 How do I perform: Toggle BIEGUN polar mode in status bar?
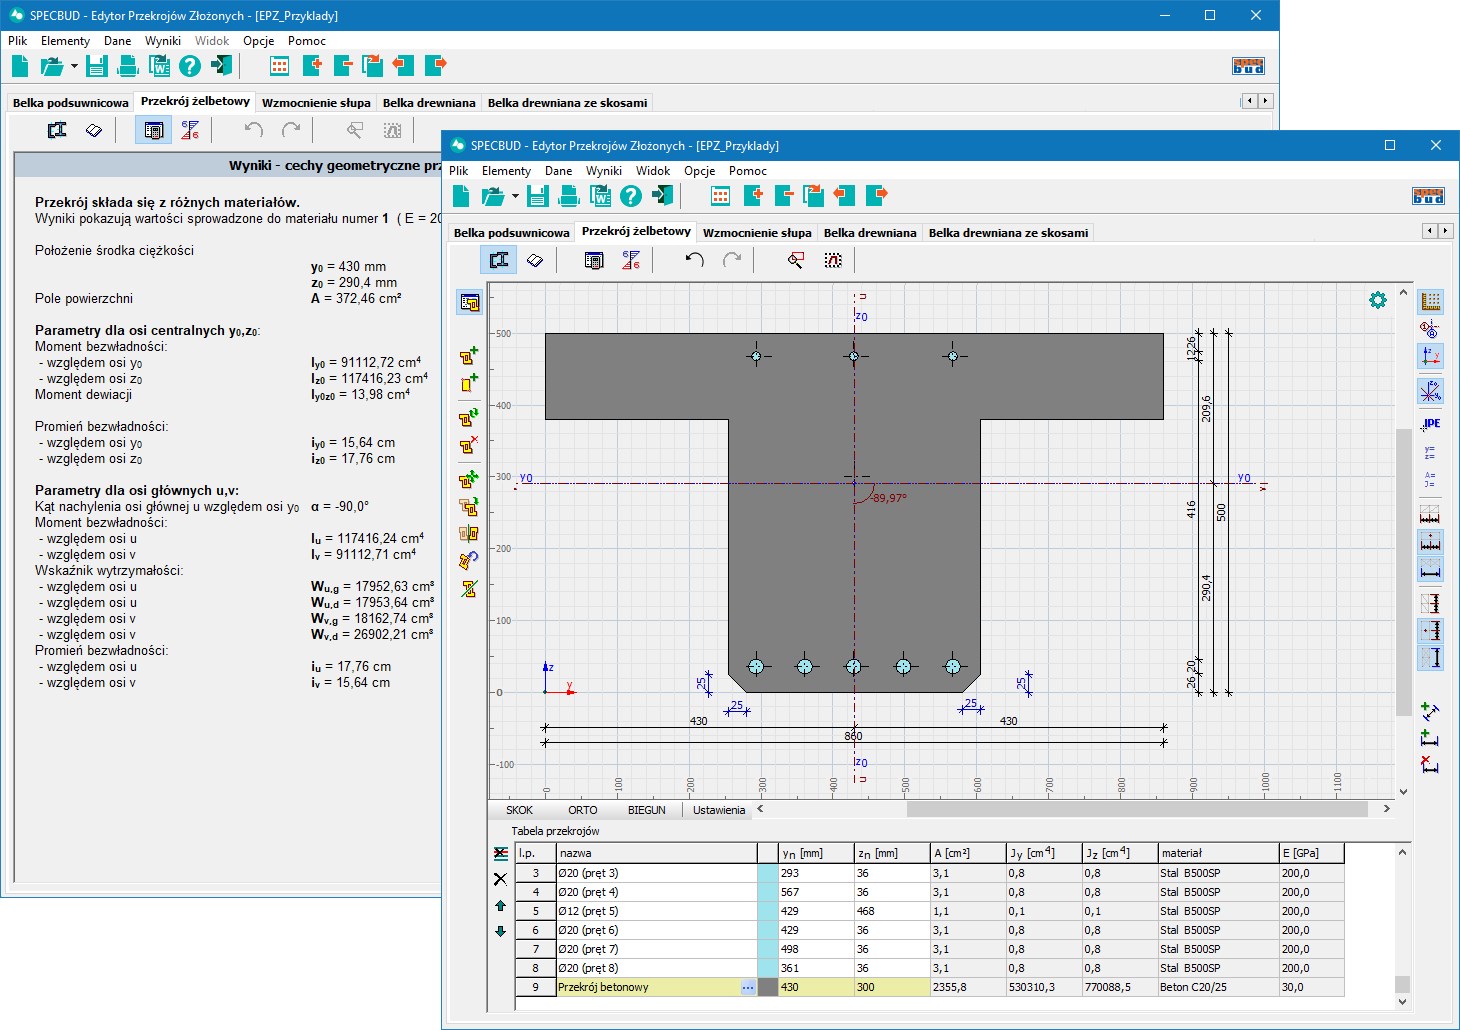pyautogui.click(x=646, y=810)
